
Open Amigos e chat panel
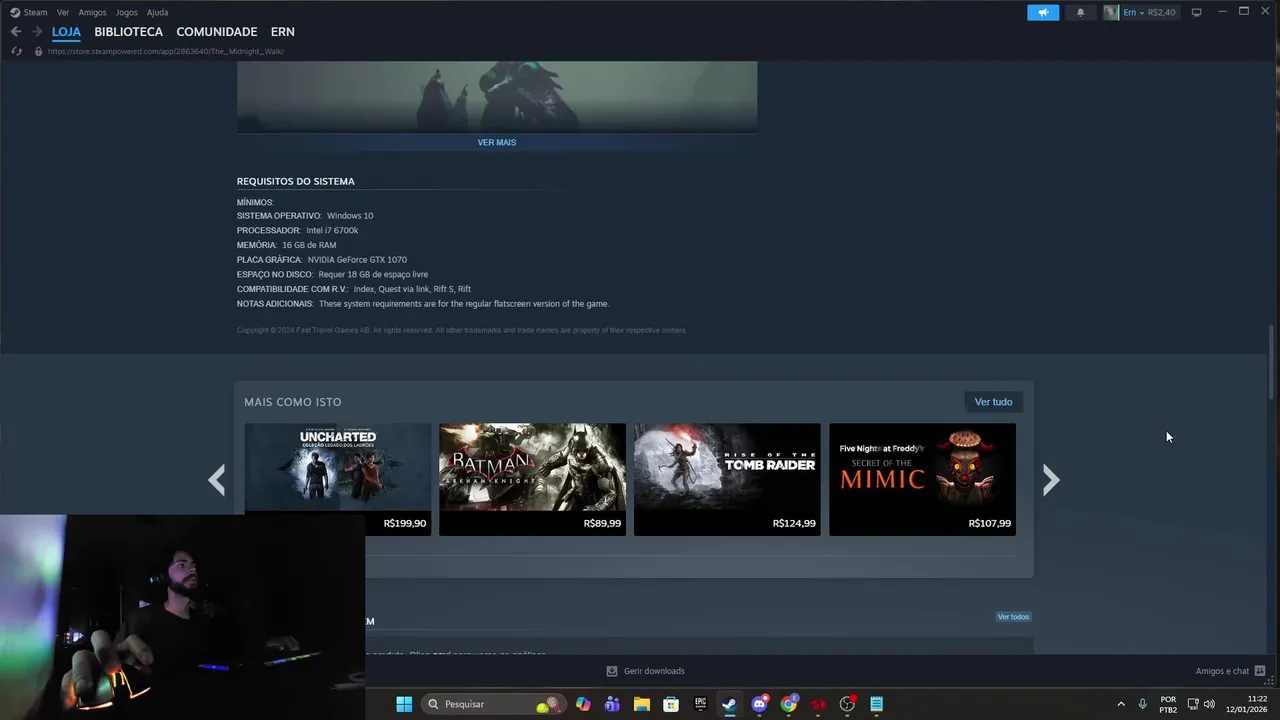click(1231, 671)
